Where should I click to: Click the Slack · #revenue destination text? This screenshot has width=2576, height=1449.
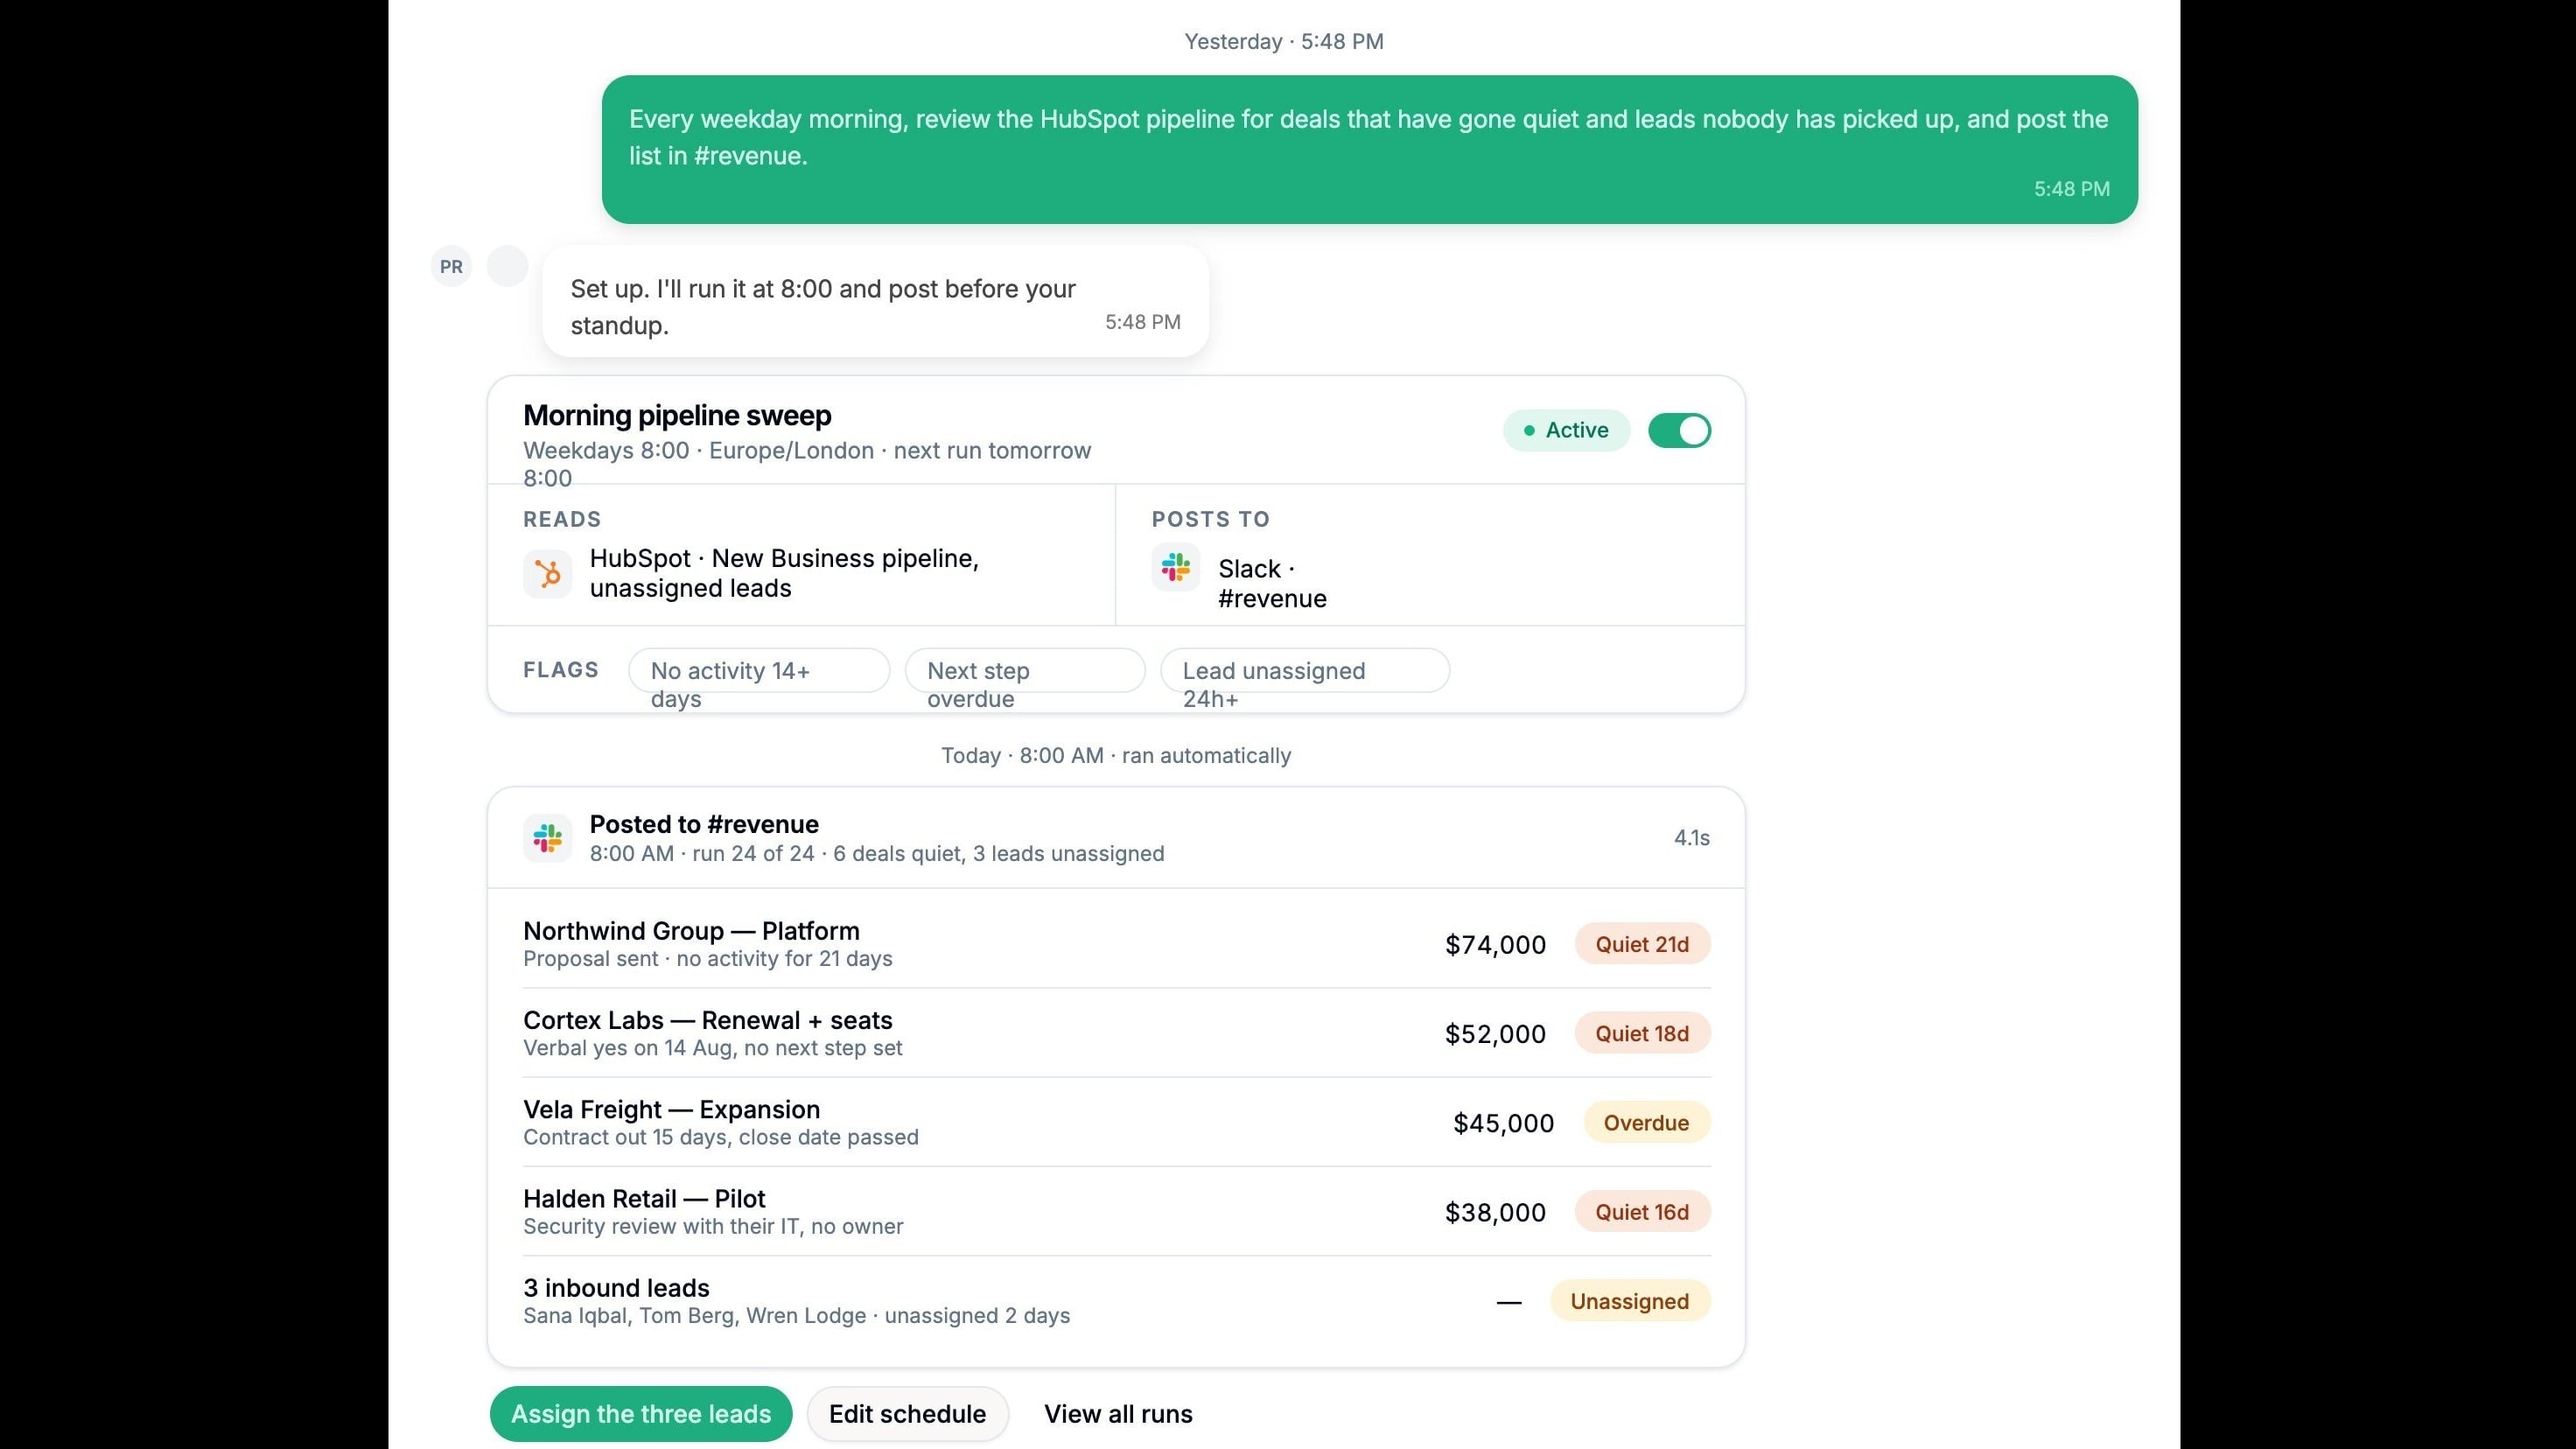[x=1272, y=583]
